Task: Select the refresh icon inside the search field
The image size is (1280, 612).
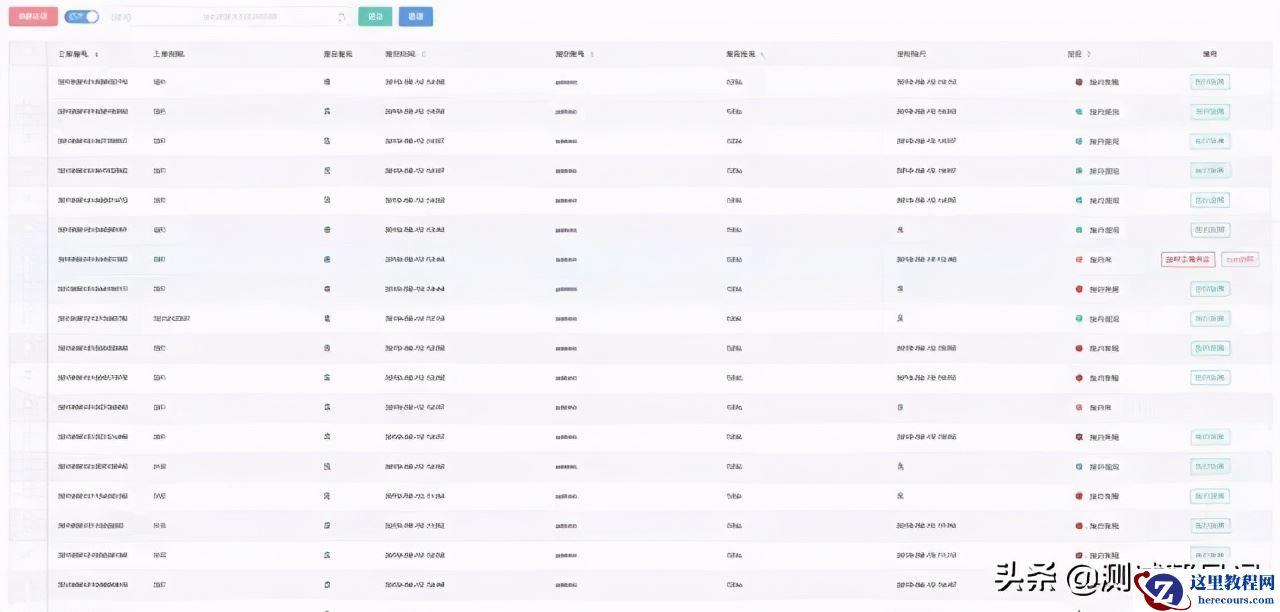Action: click(340, 16)
